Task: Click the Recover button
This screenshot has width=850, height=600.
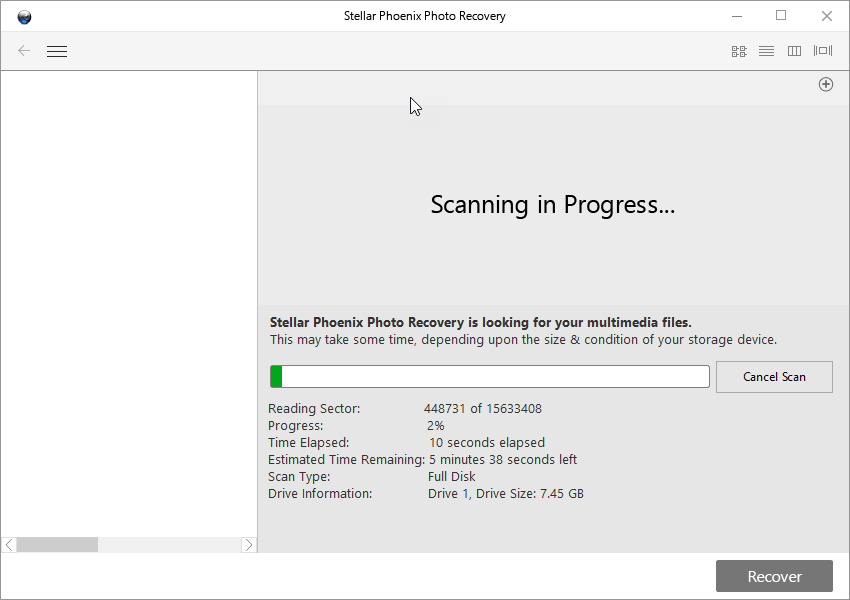Action: (774, 576)
